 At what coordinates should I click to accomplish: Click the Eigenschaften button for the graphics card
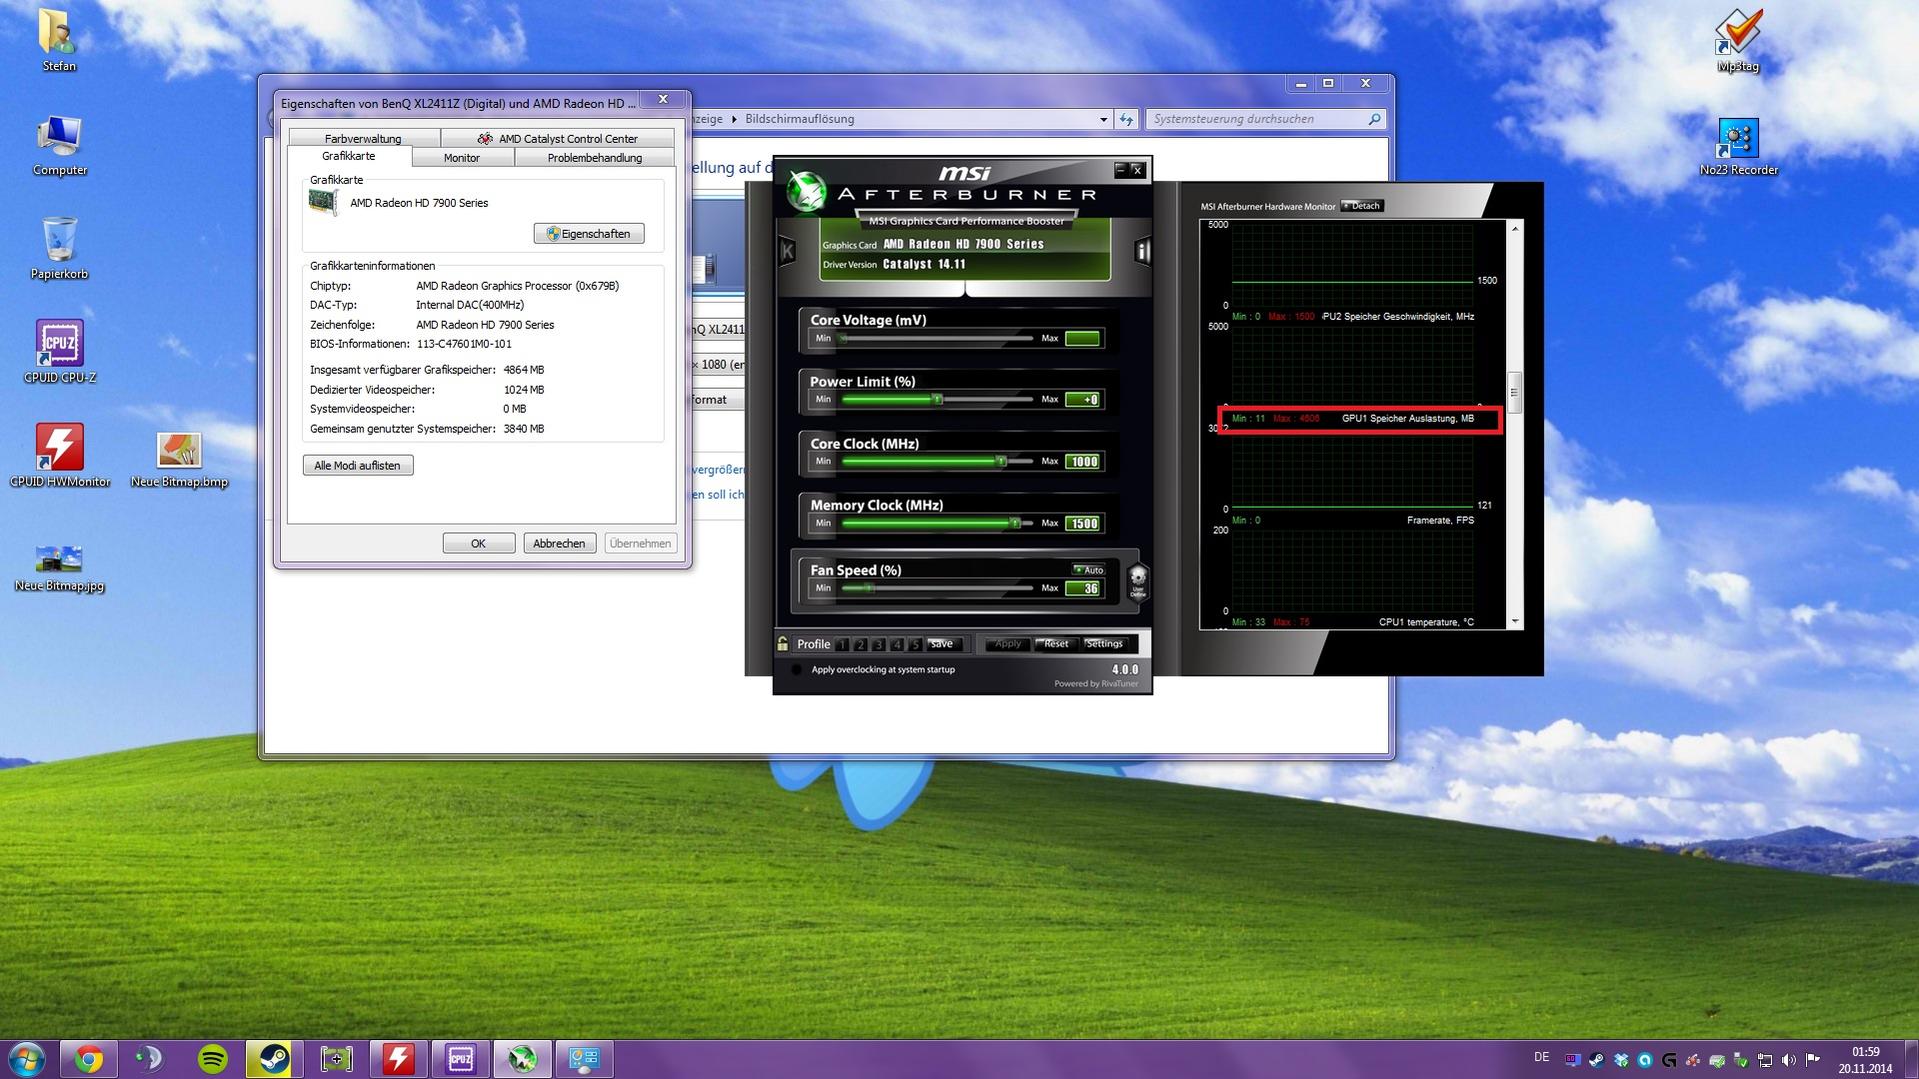589,234
